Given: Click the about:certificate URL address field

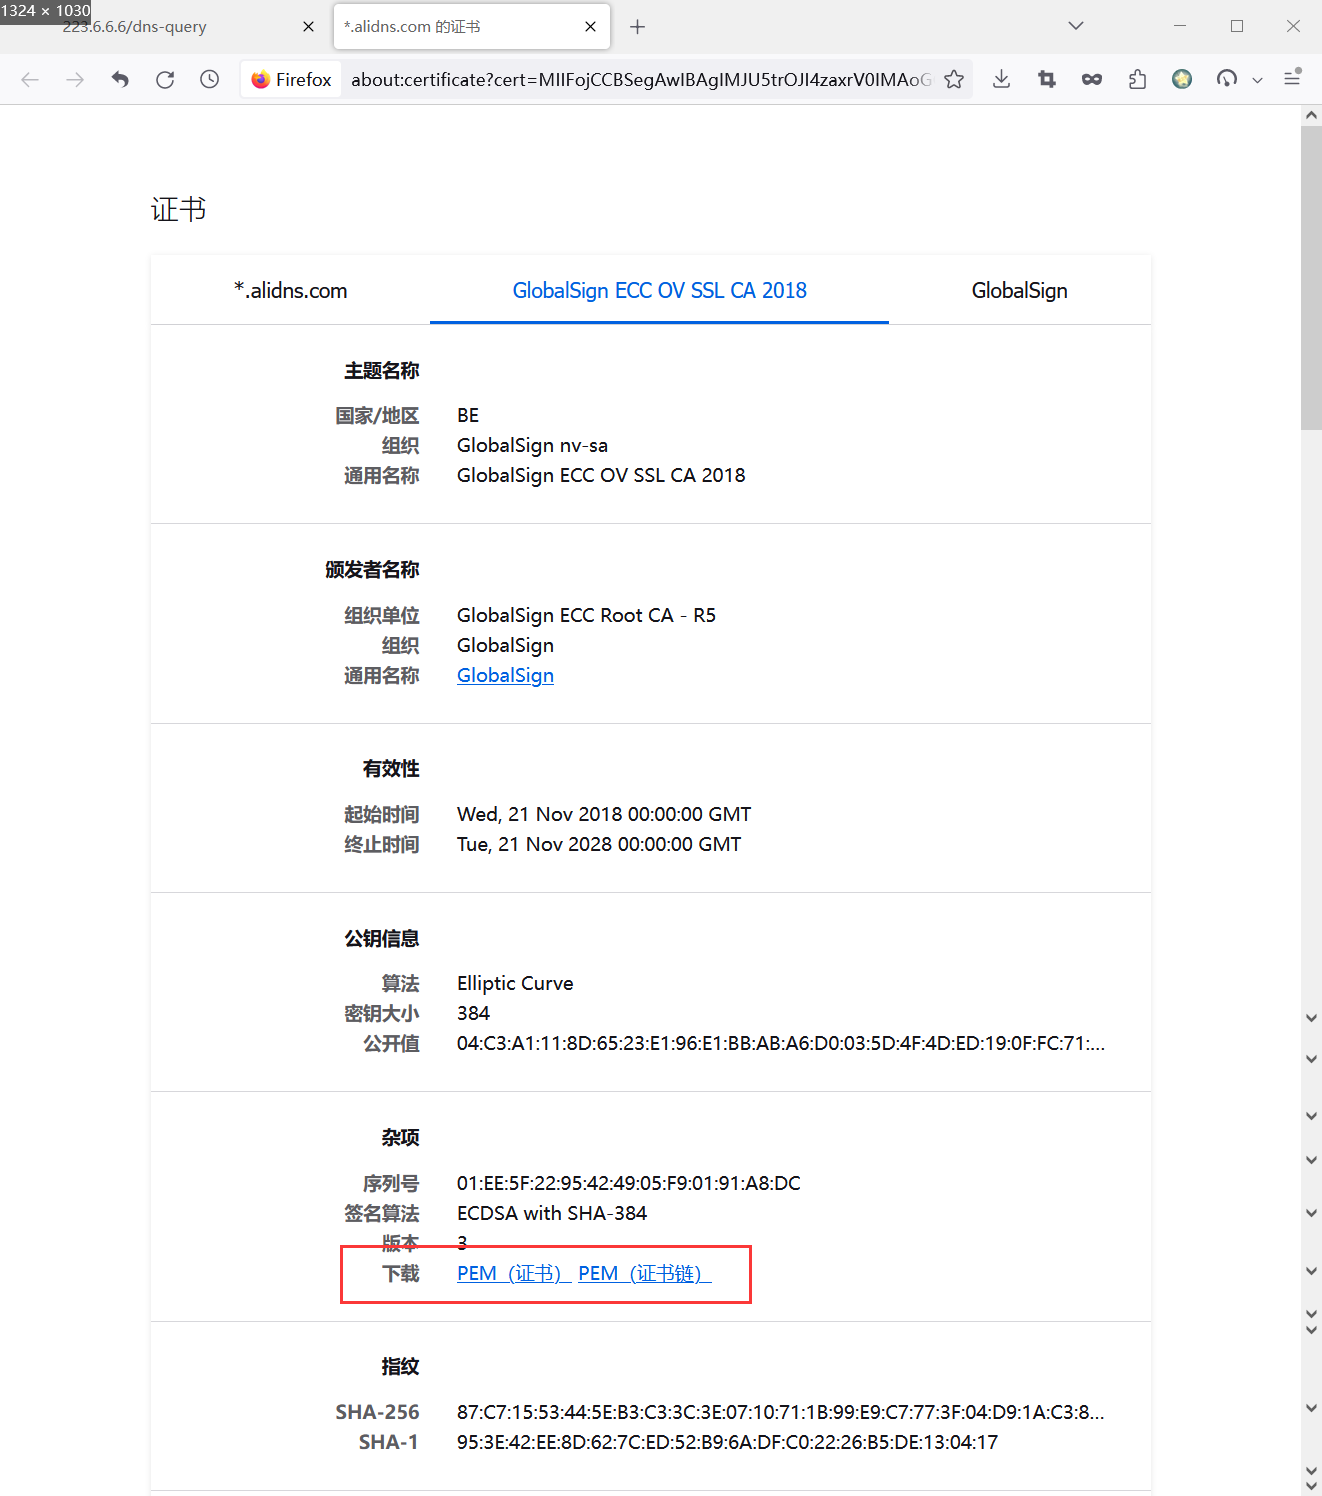Looking at the screenshot, I should [x=640, y=80].
